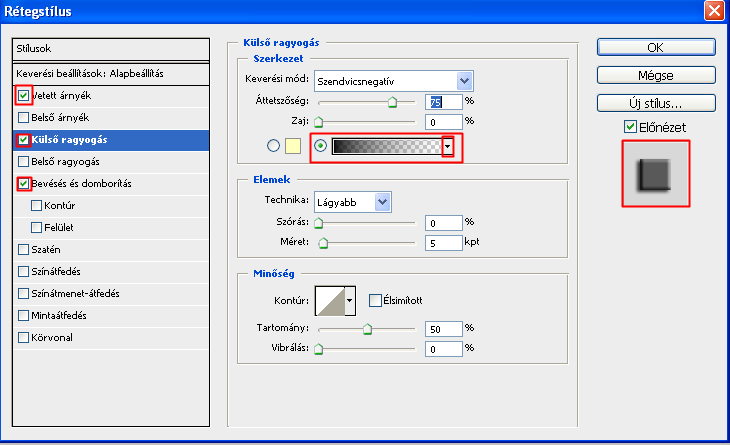Click the Szórás slider handle
This screenshot has width=730, height=445.
(x=318, y=223)
